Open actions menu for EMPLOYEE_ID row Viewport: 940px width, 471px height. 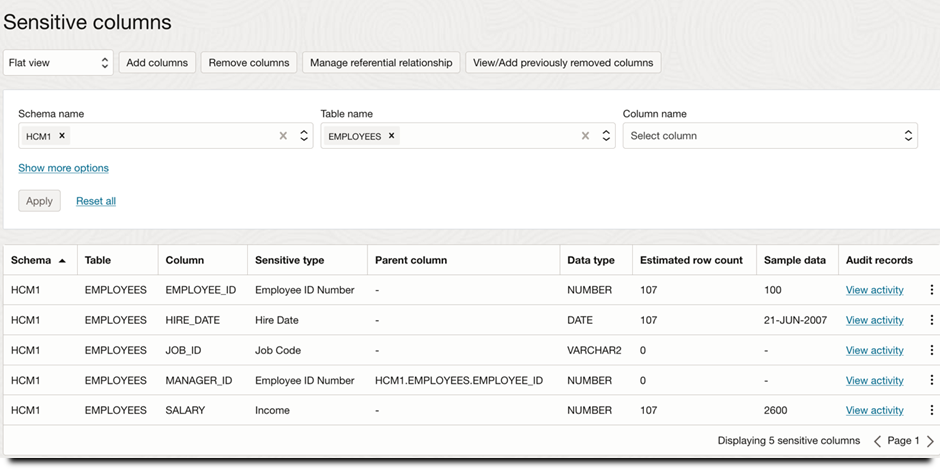(x=931, y=290)
